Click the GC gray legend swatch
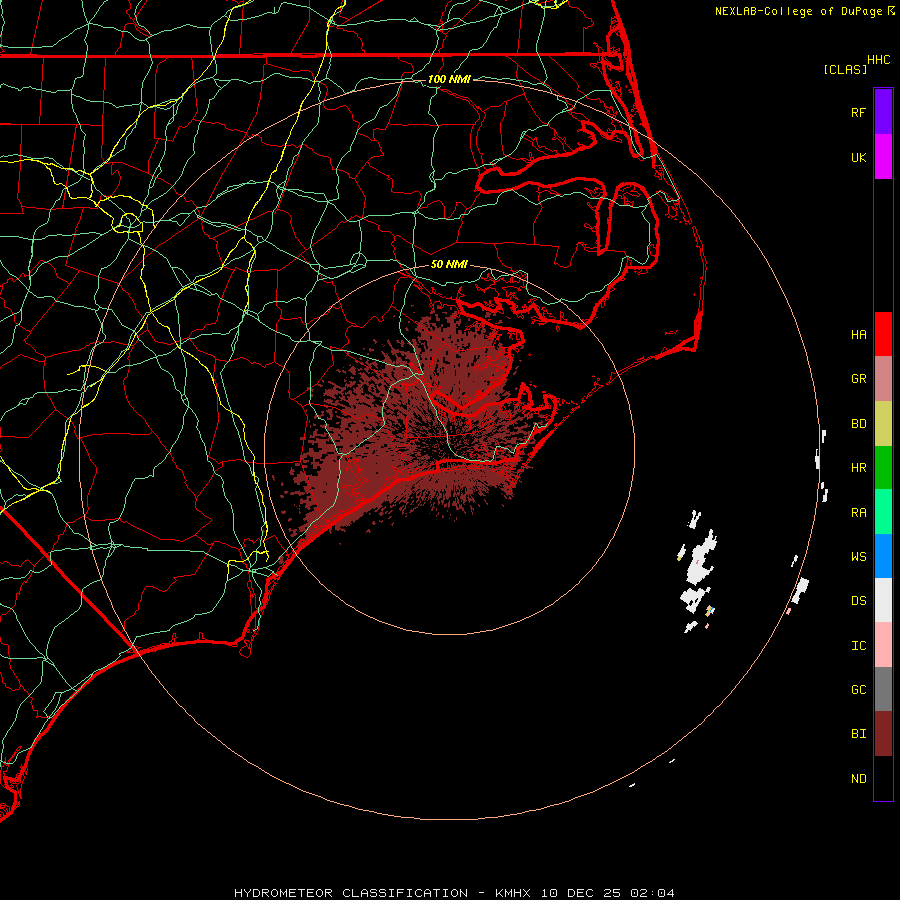Screen dimensions: 900x900 pyautogui.click(x=883, y=689)
